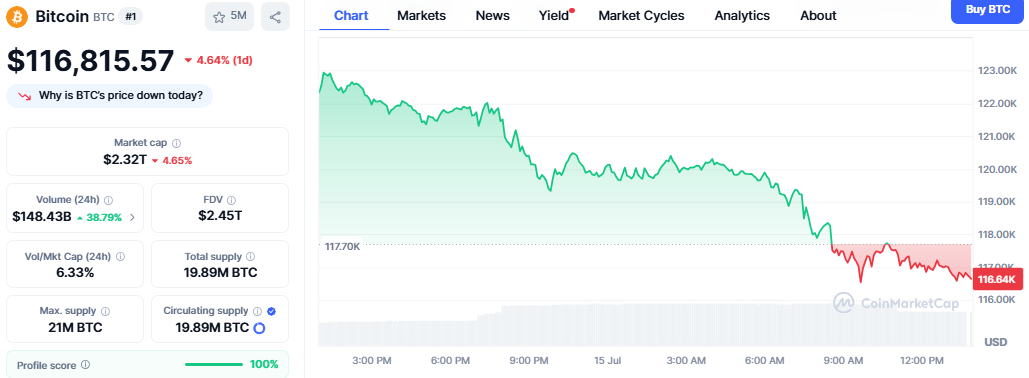The height and width of the screenshot is (378, 1029).
Task: Click verified badge beside Circulating supply
Action: (x=272, y=311)
